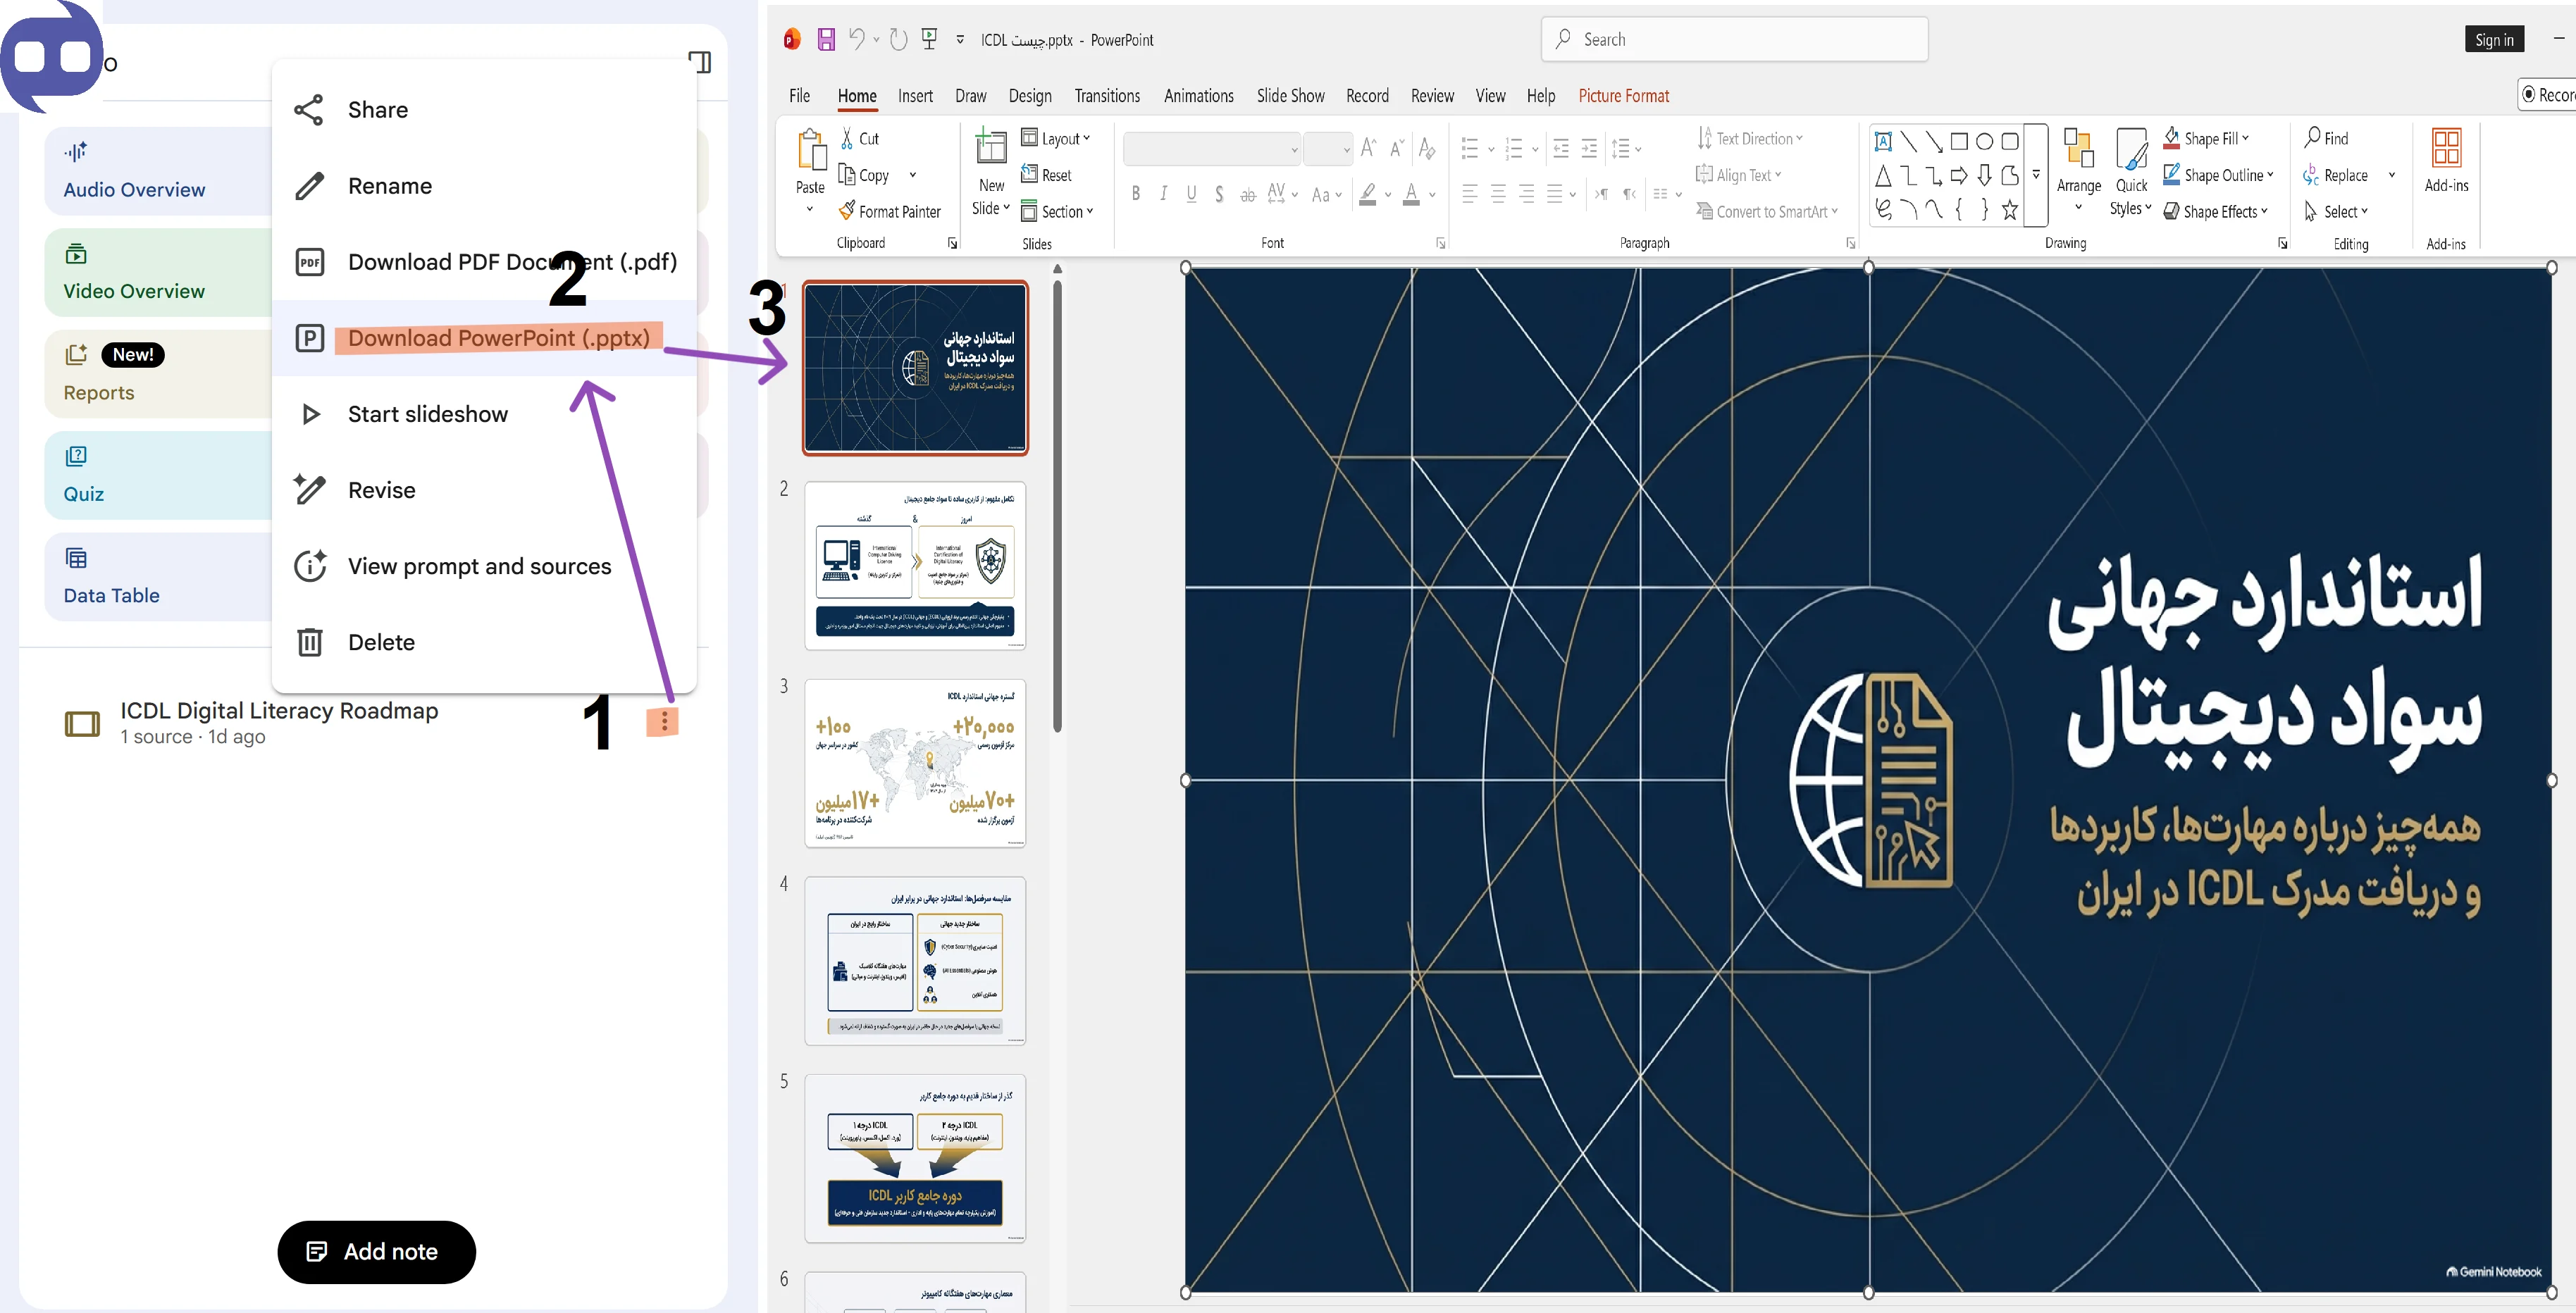Select the Text Box shape tool
2576x1313 pixels.
1883,141
